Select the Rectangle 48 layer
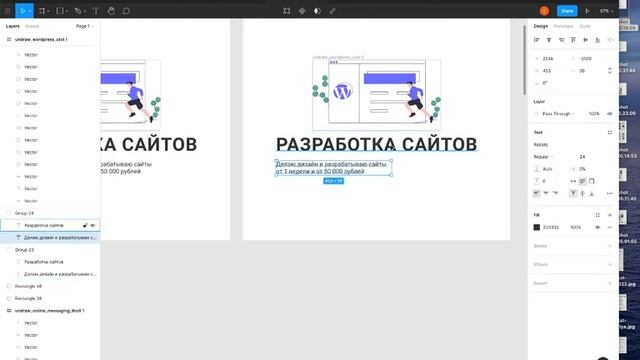Viewport: 640px width, 360px height. tap(50, 286)
